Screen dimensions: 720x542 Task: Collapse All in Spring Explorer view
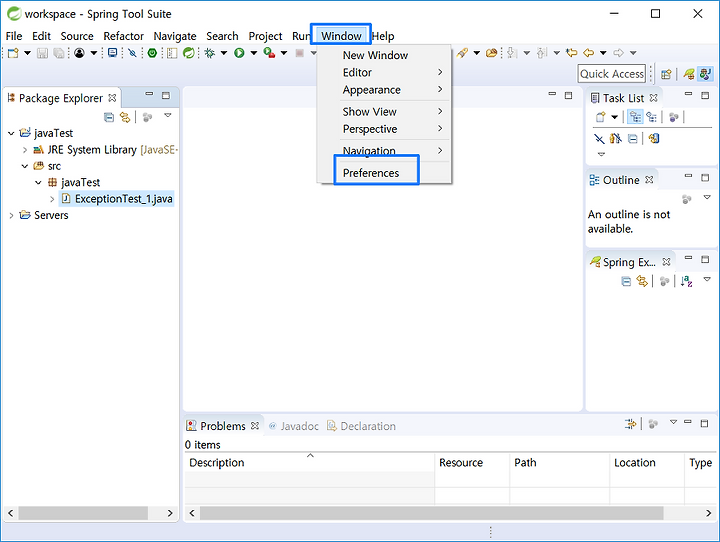click(x=626, y=281)
